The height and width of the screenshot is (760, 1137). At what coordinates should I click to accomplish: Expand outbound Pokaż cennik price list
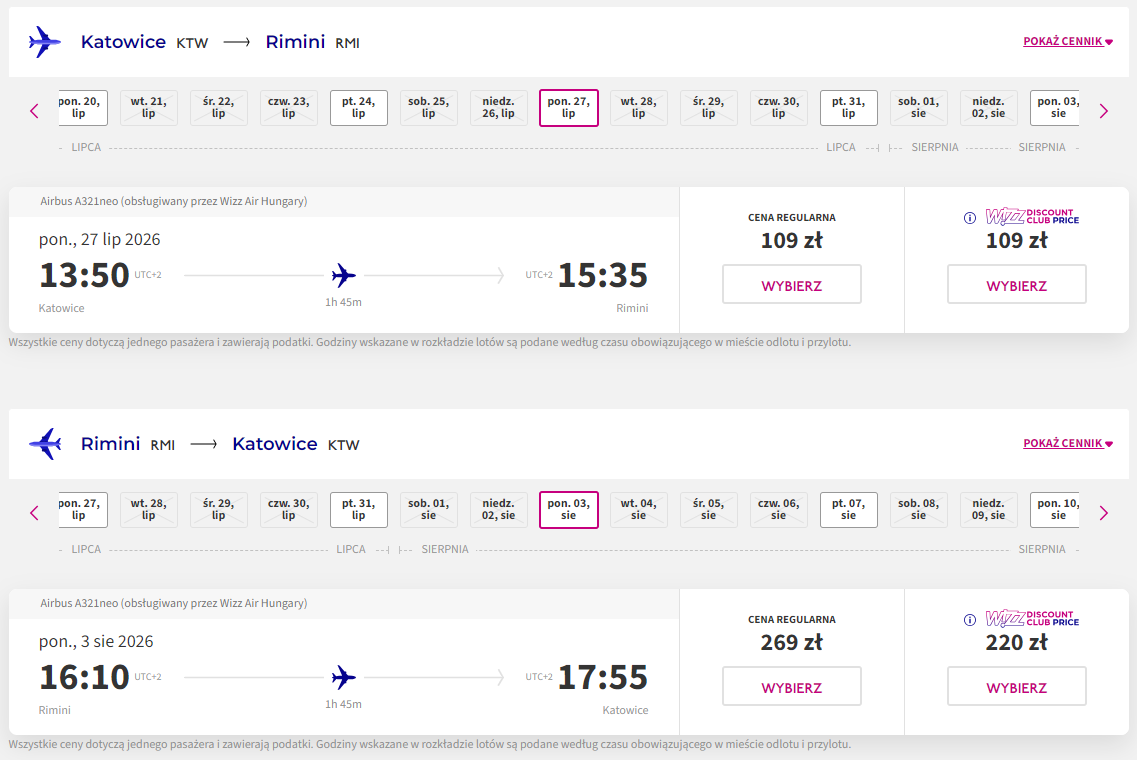pyautogui.click(x=1067, y=42)
